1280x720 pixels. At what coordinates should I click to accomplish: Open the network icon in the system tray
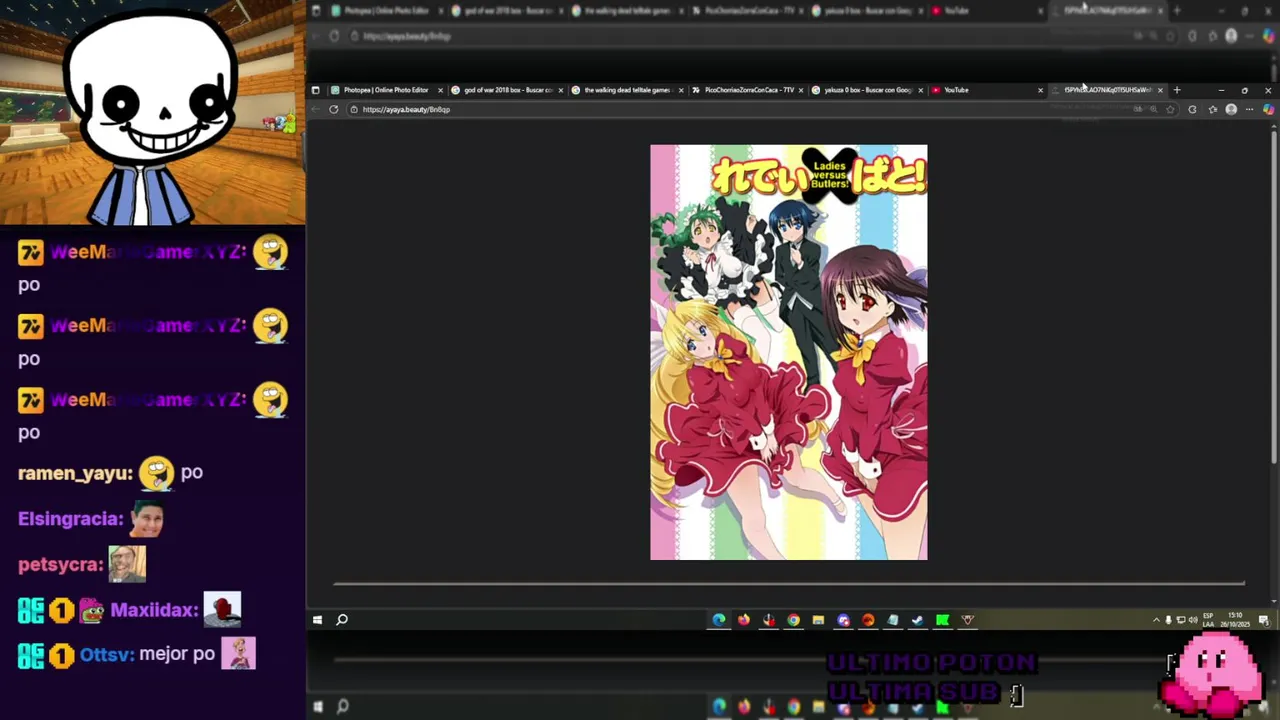pyautogui.click(x=1181, y=620)
